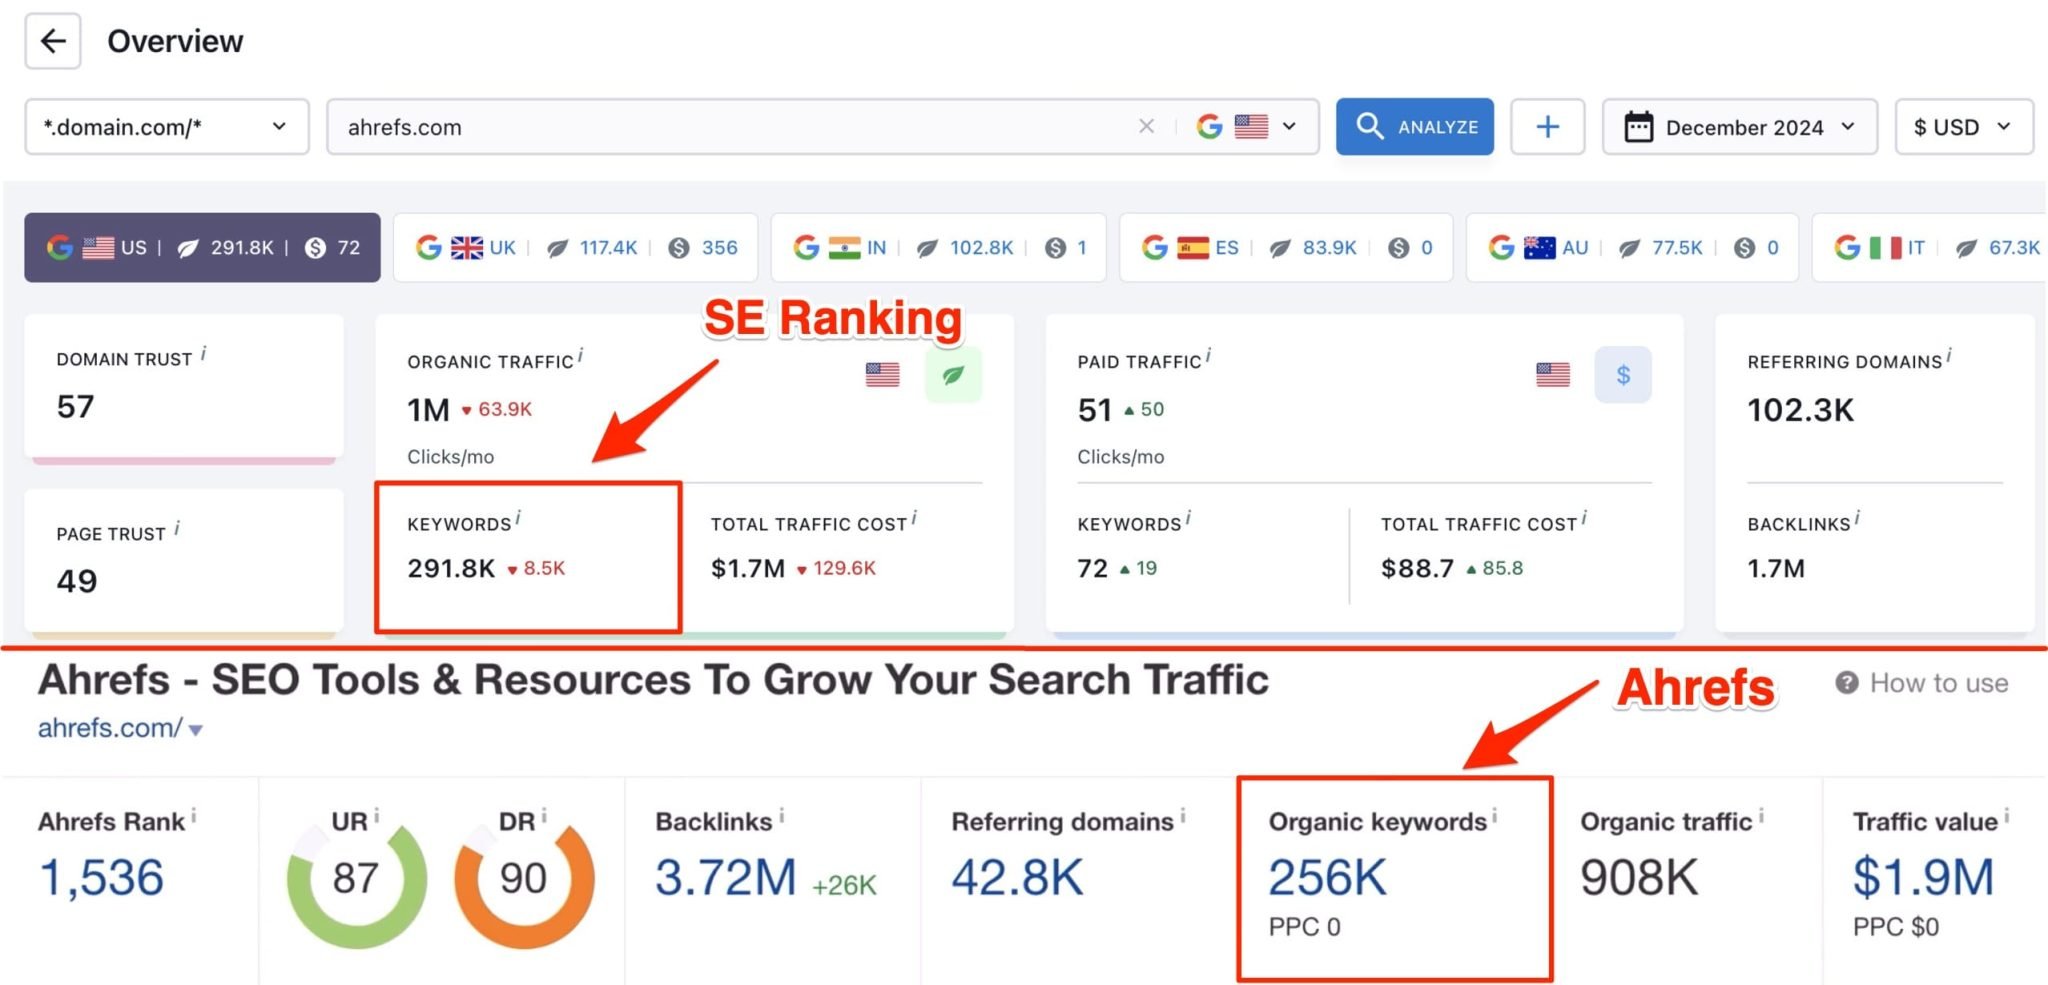This screenshot has width=2048, height=985.
Task: Select the AU 77.5K region tab
Action: (1633, 247)
